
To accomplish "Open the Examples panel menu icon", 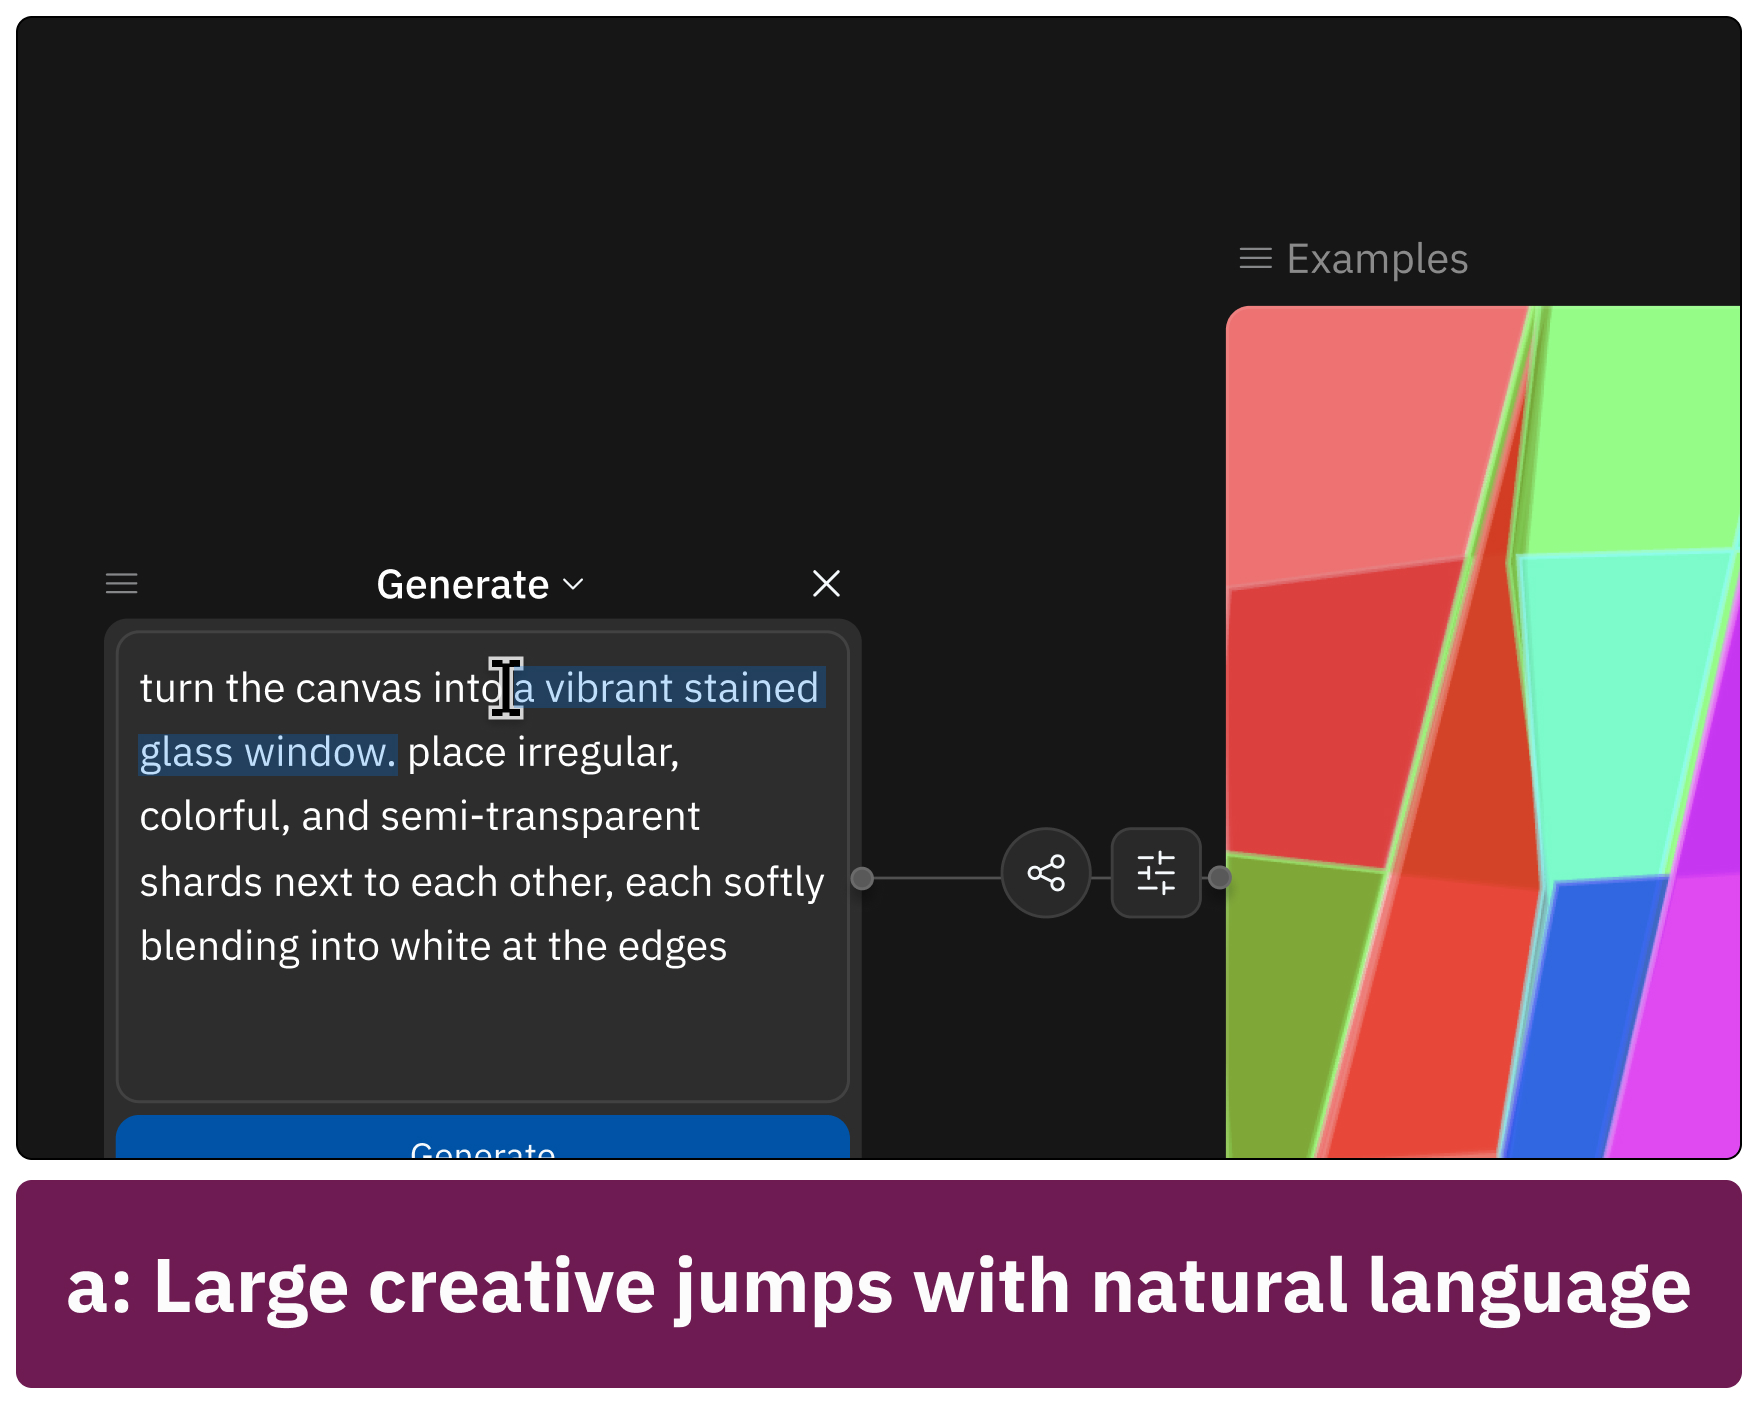I will pyautogui.click(x=1256, y=259).
